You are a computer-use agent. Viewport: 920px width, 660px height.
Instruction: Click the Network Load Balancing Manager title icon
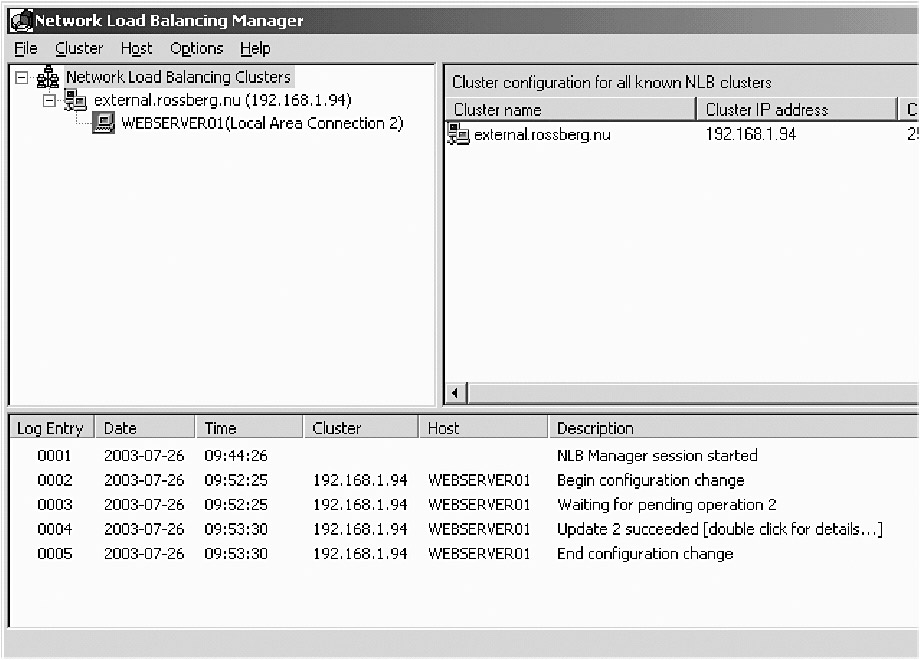coord(21,20)
